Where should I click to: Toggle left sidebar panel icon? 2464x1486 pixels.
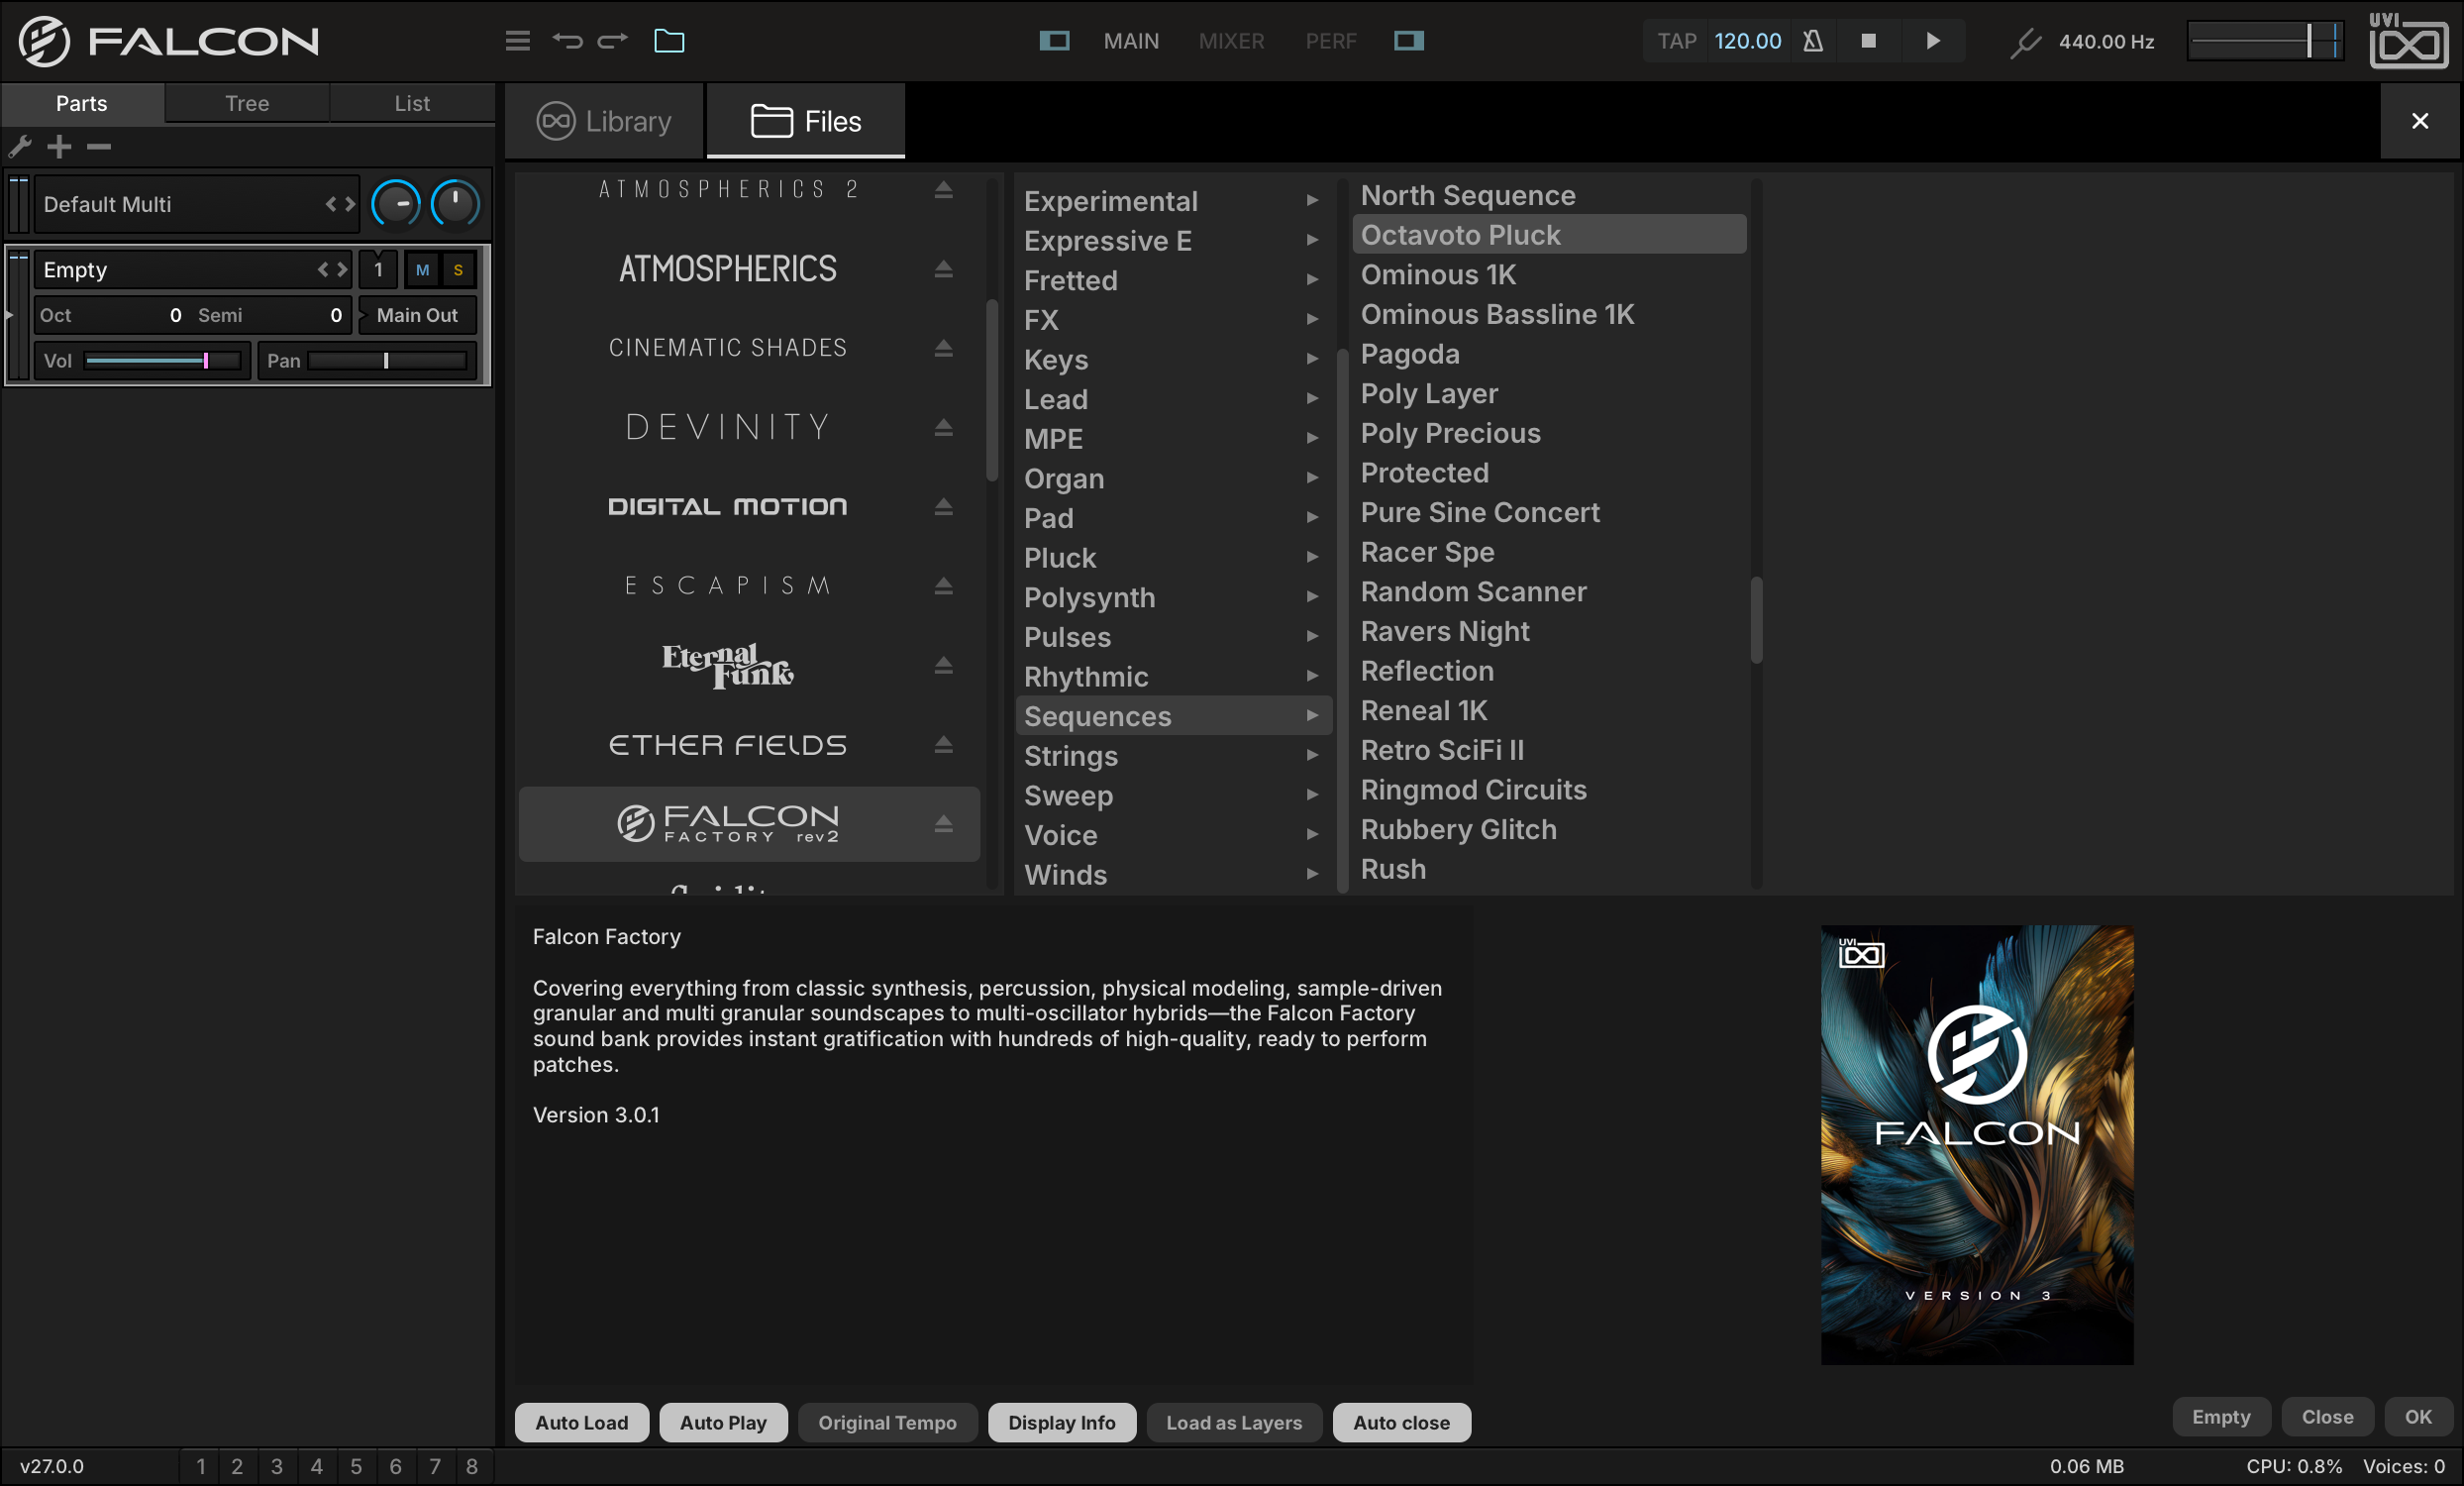click(1054, 41)
